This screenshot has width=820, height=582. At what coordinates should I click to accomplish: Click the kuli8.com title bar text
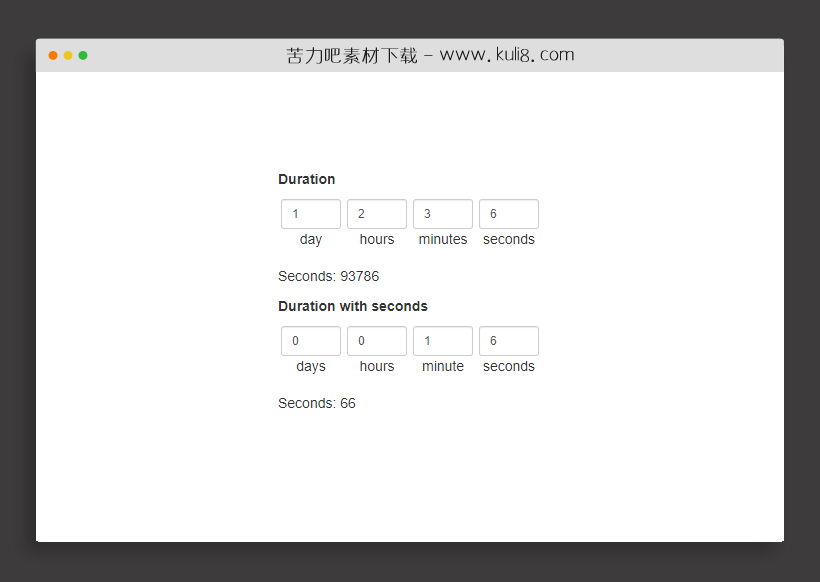(x=430, y=56)
